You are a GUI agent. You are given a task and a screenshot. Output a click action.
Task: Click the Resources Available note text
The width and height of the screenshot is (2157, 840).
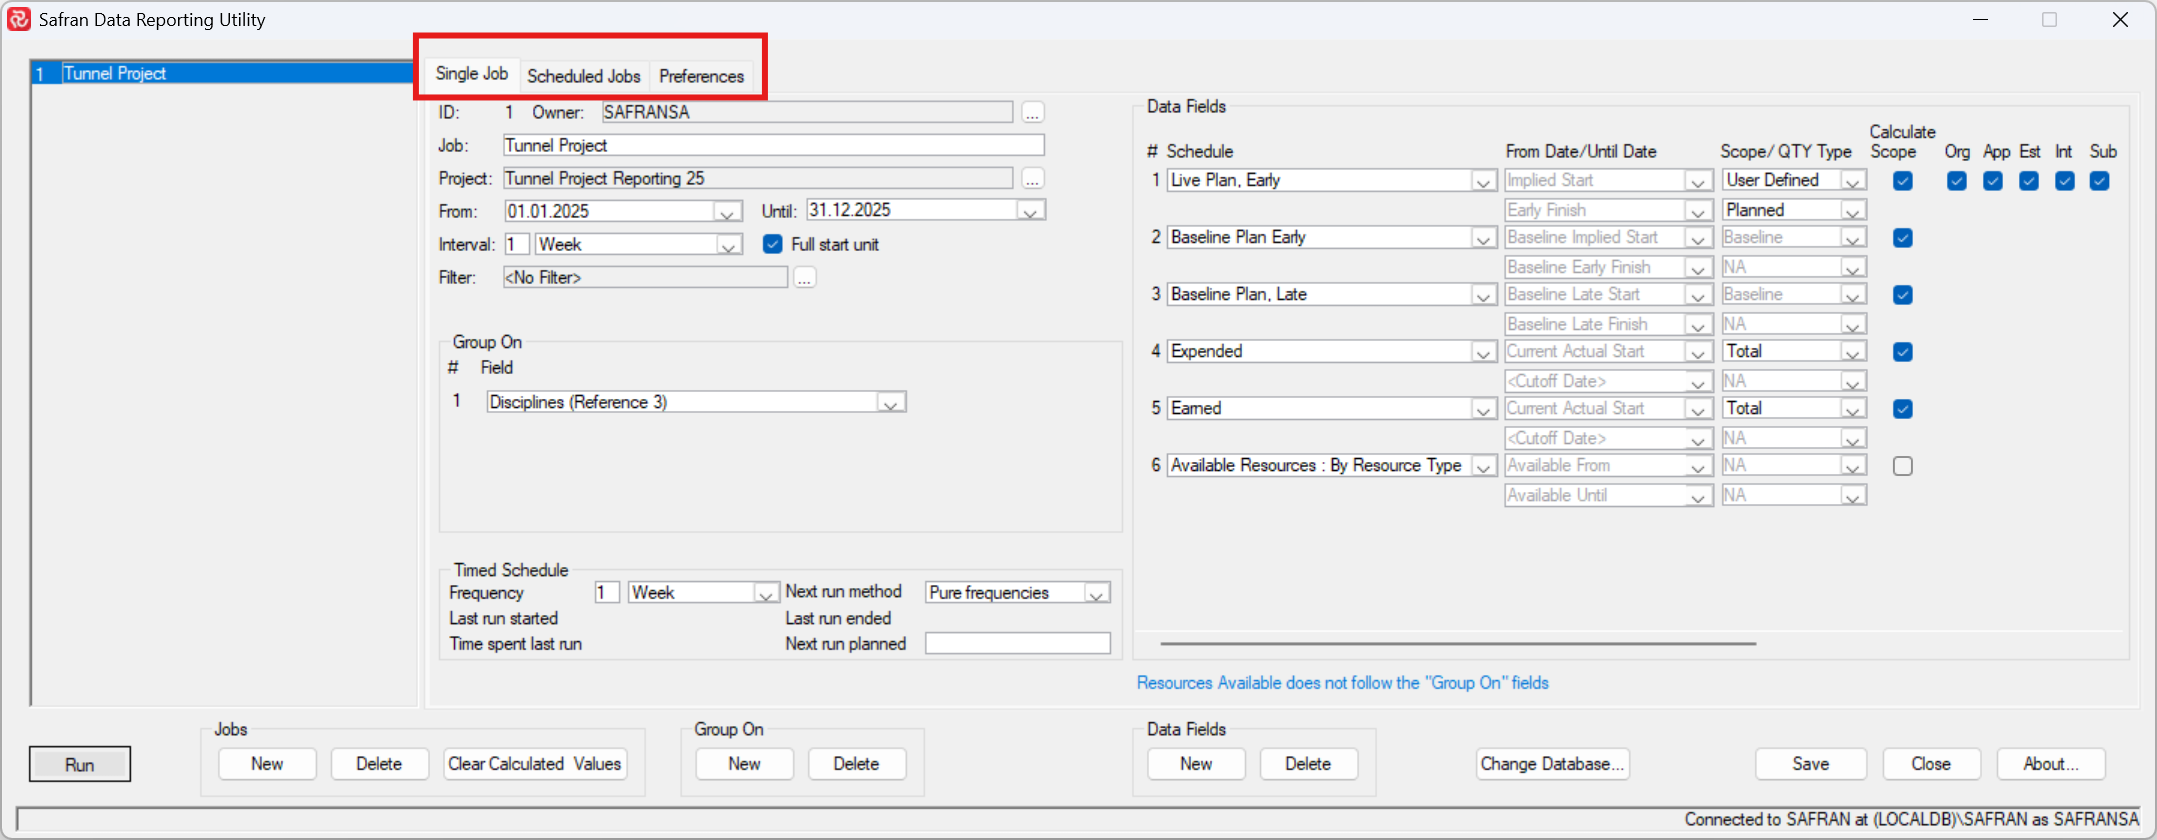(x=1343, y=683)
